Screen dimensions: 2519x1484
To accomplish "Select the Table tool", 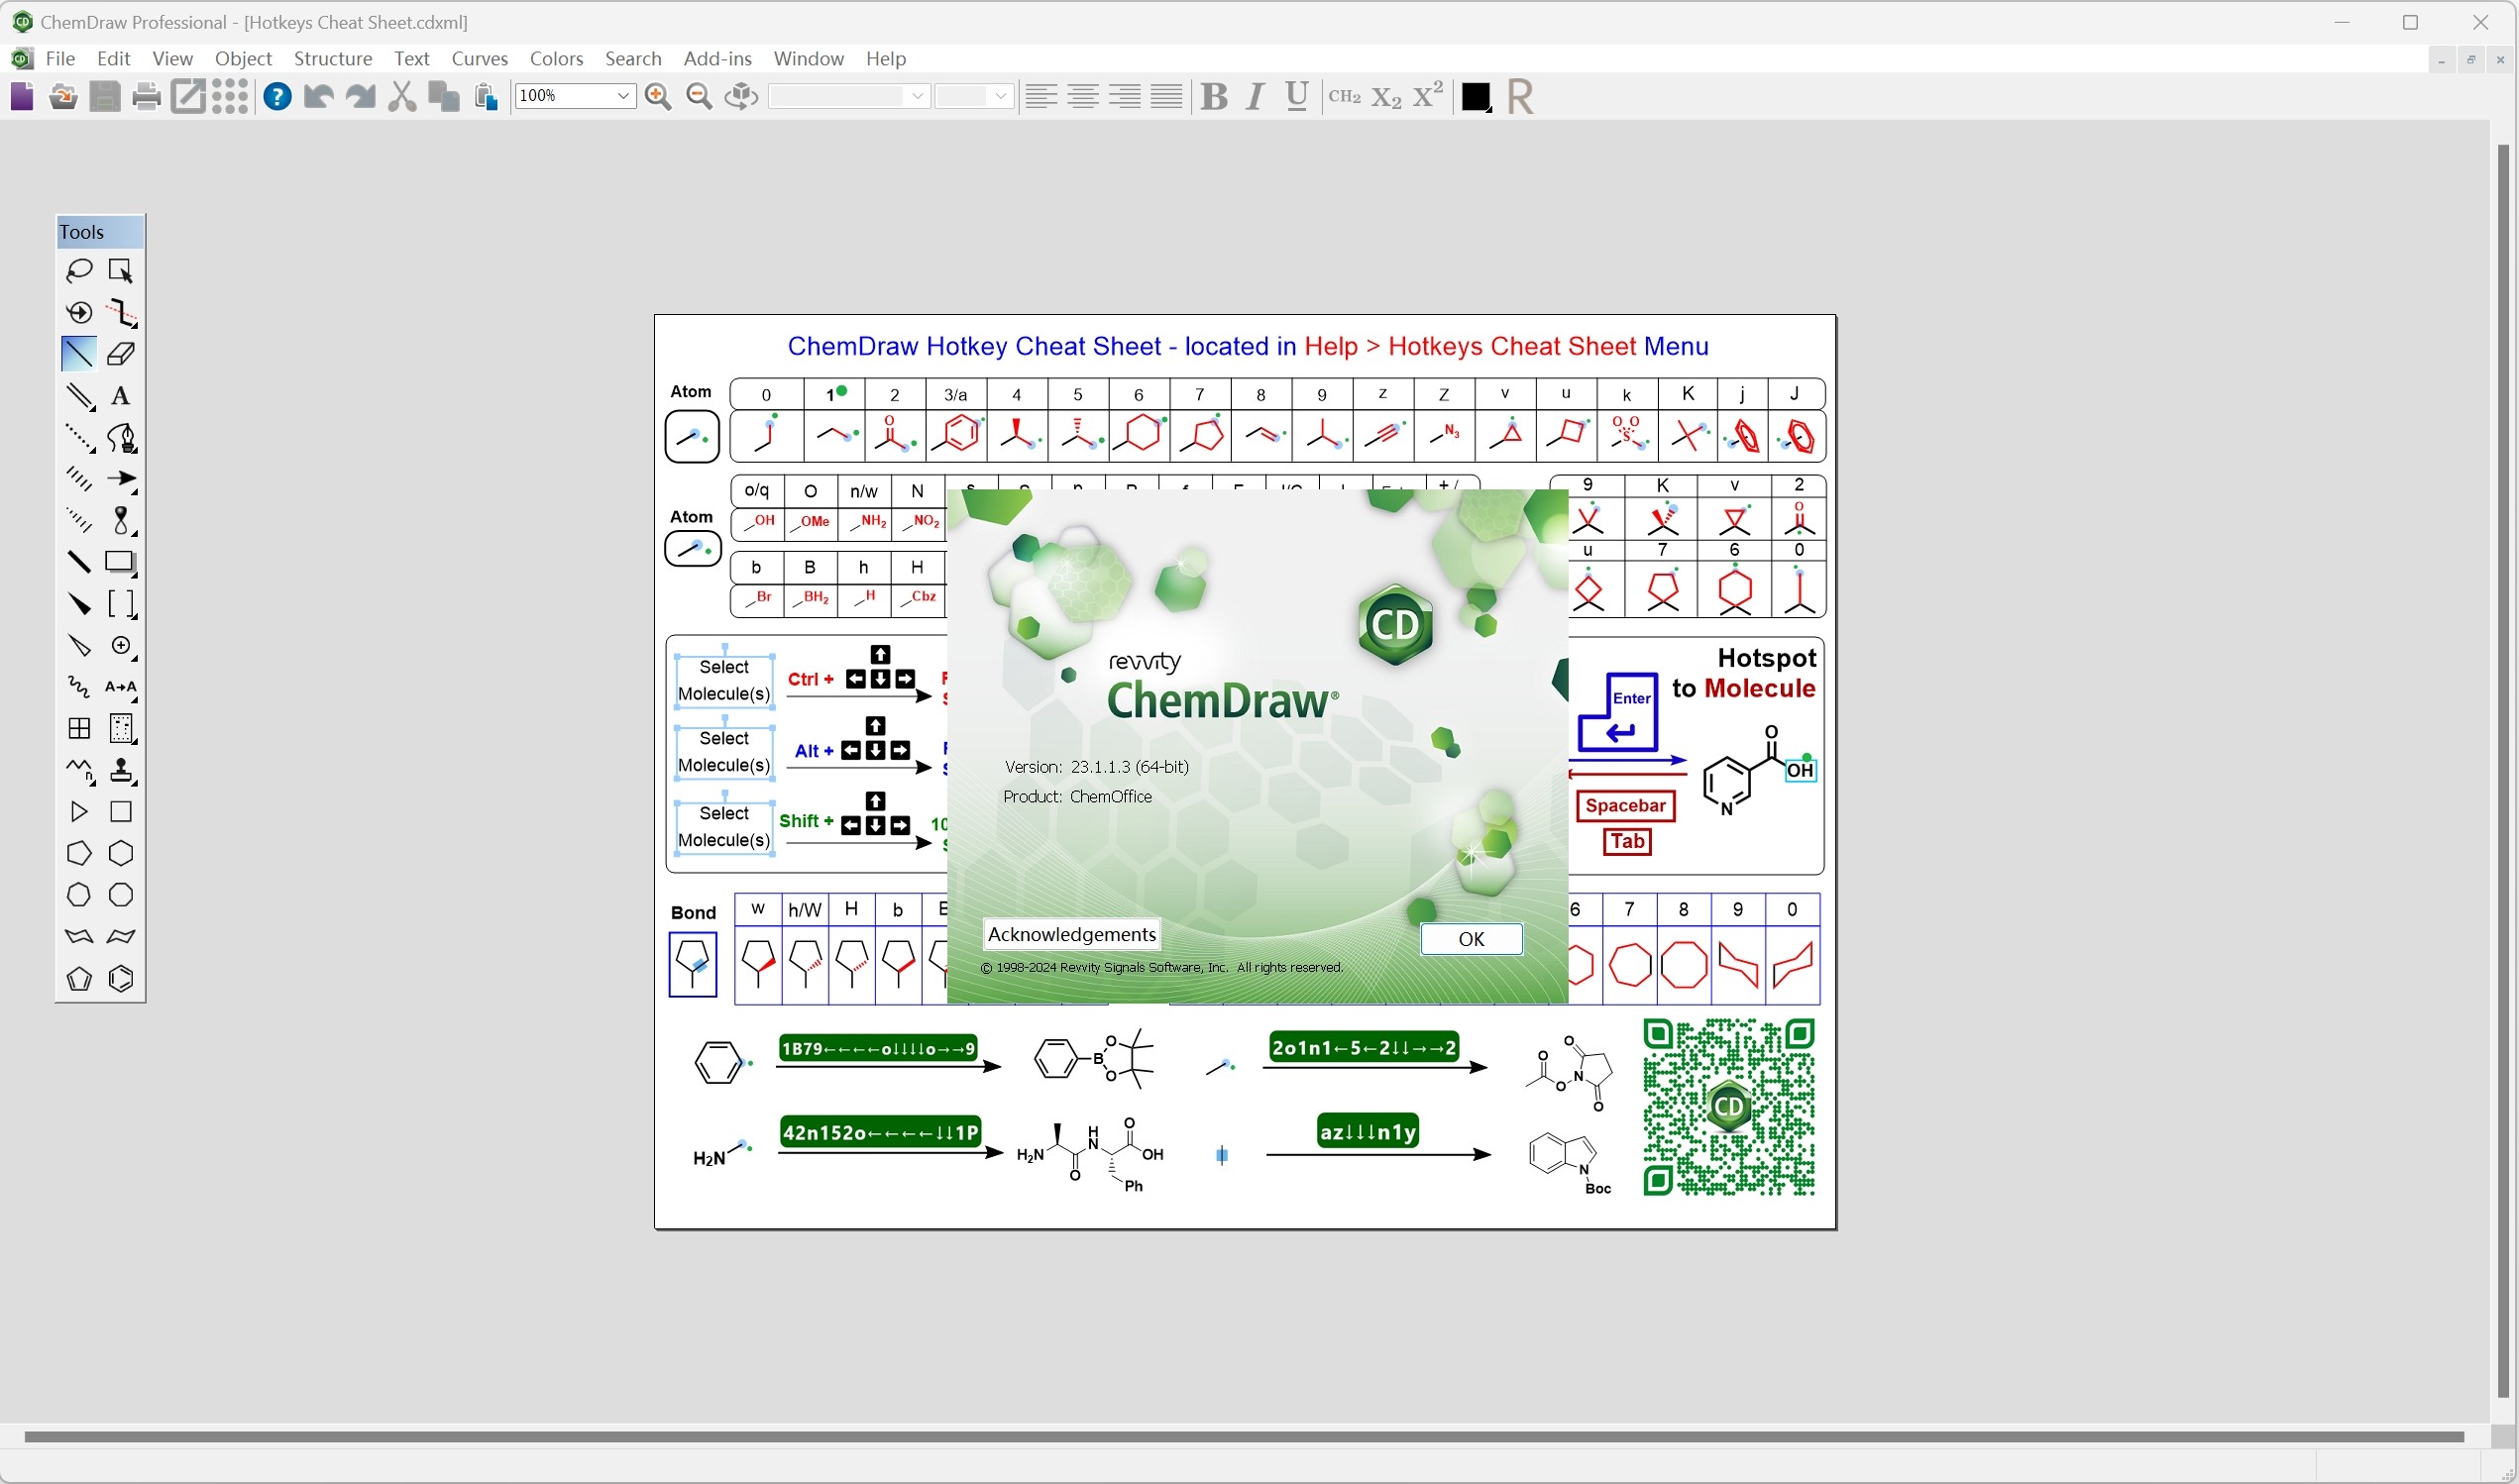I will click(79, 729).
